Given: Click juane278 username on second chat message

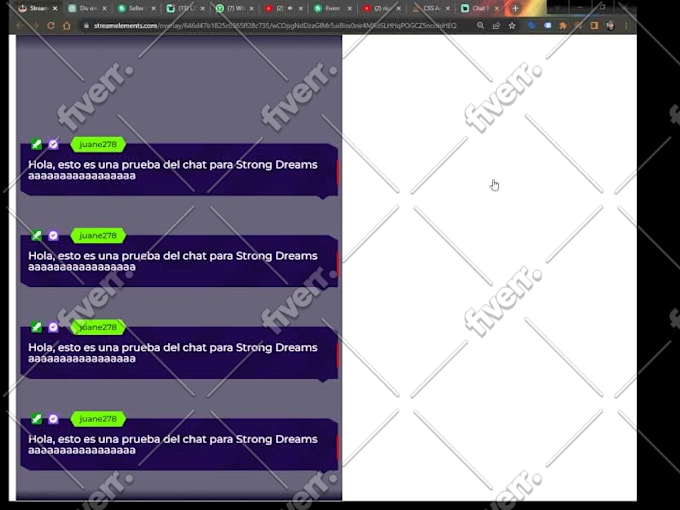Looking at the screenshot, I should 98,235.
